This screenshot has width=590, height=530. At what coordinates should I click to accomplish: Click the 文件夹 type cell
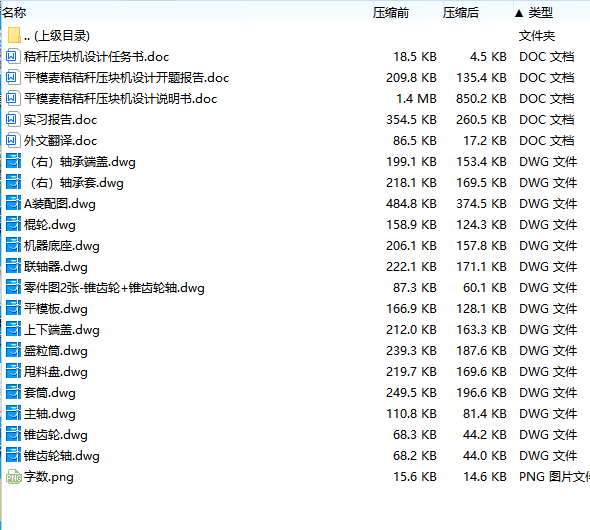(x=537, y=36)
